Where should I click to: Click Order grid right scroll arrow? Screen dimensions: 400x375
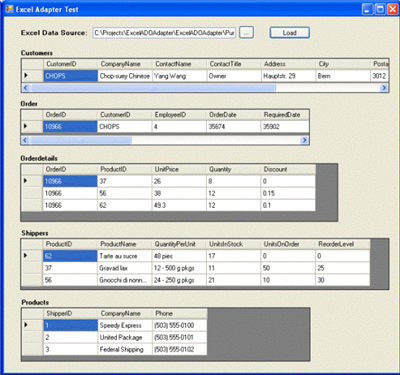tap(304, 140)
